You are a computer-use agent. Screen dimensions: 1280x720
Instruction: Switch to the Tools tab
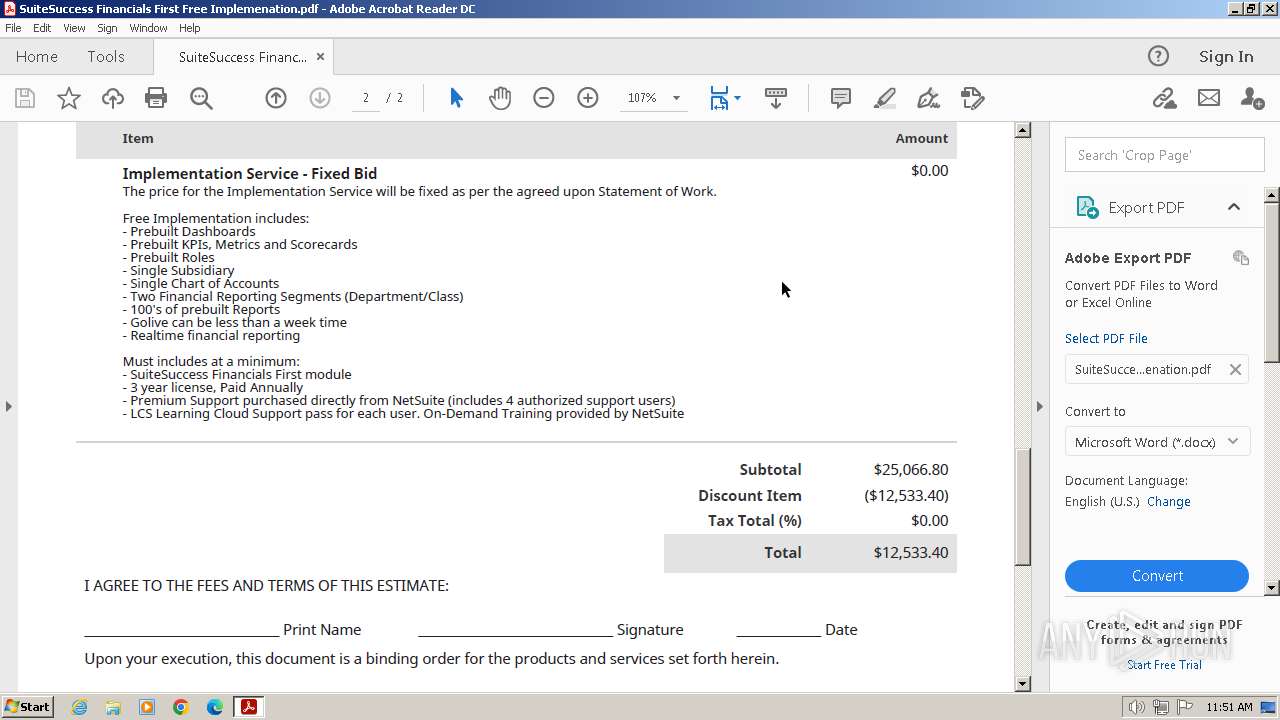[x=106, y=57]
